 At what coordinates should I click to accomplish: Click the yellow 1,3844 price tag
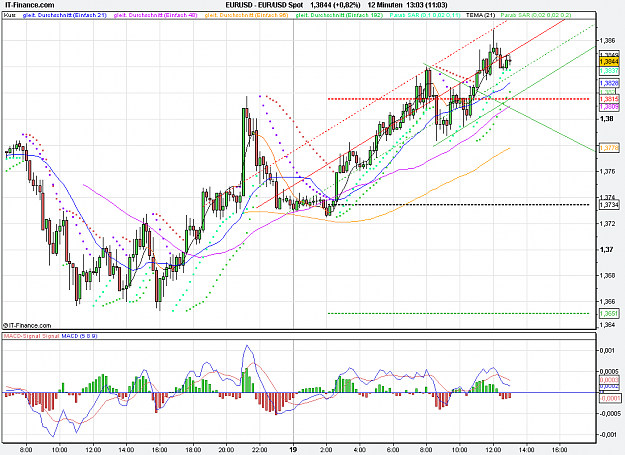click(x=609, y=62)
